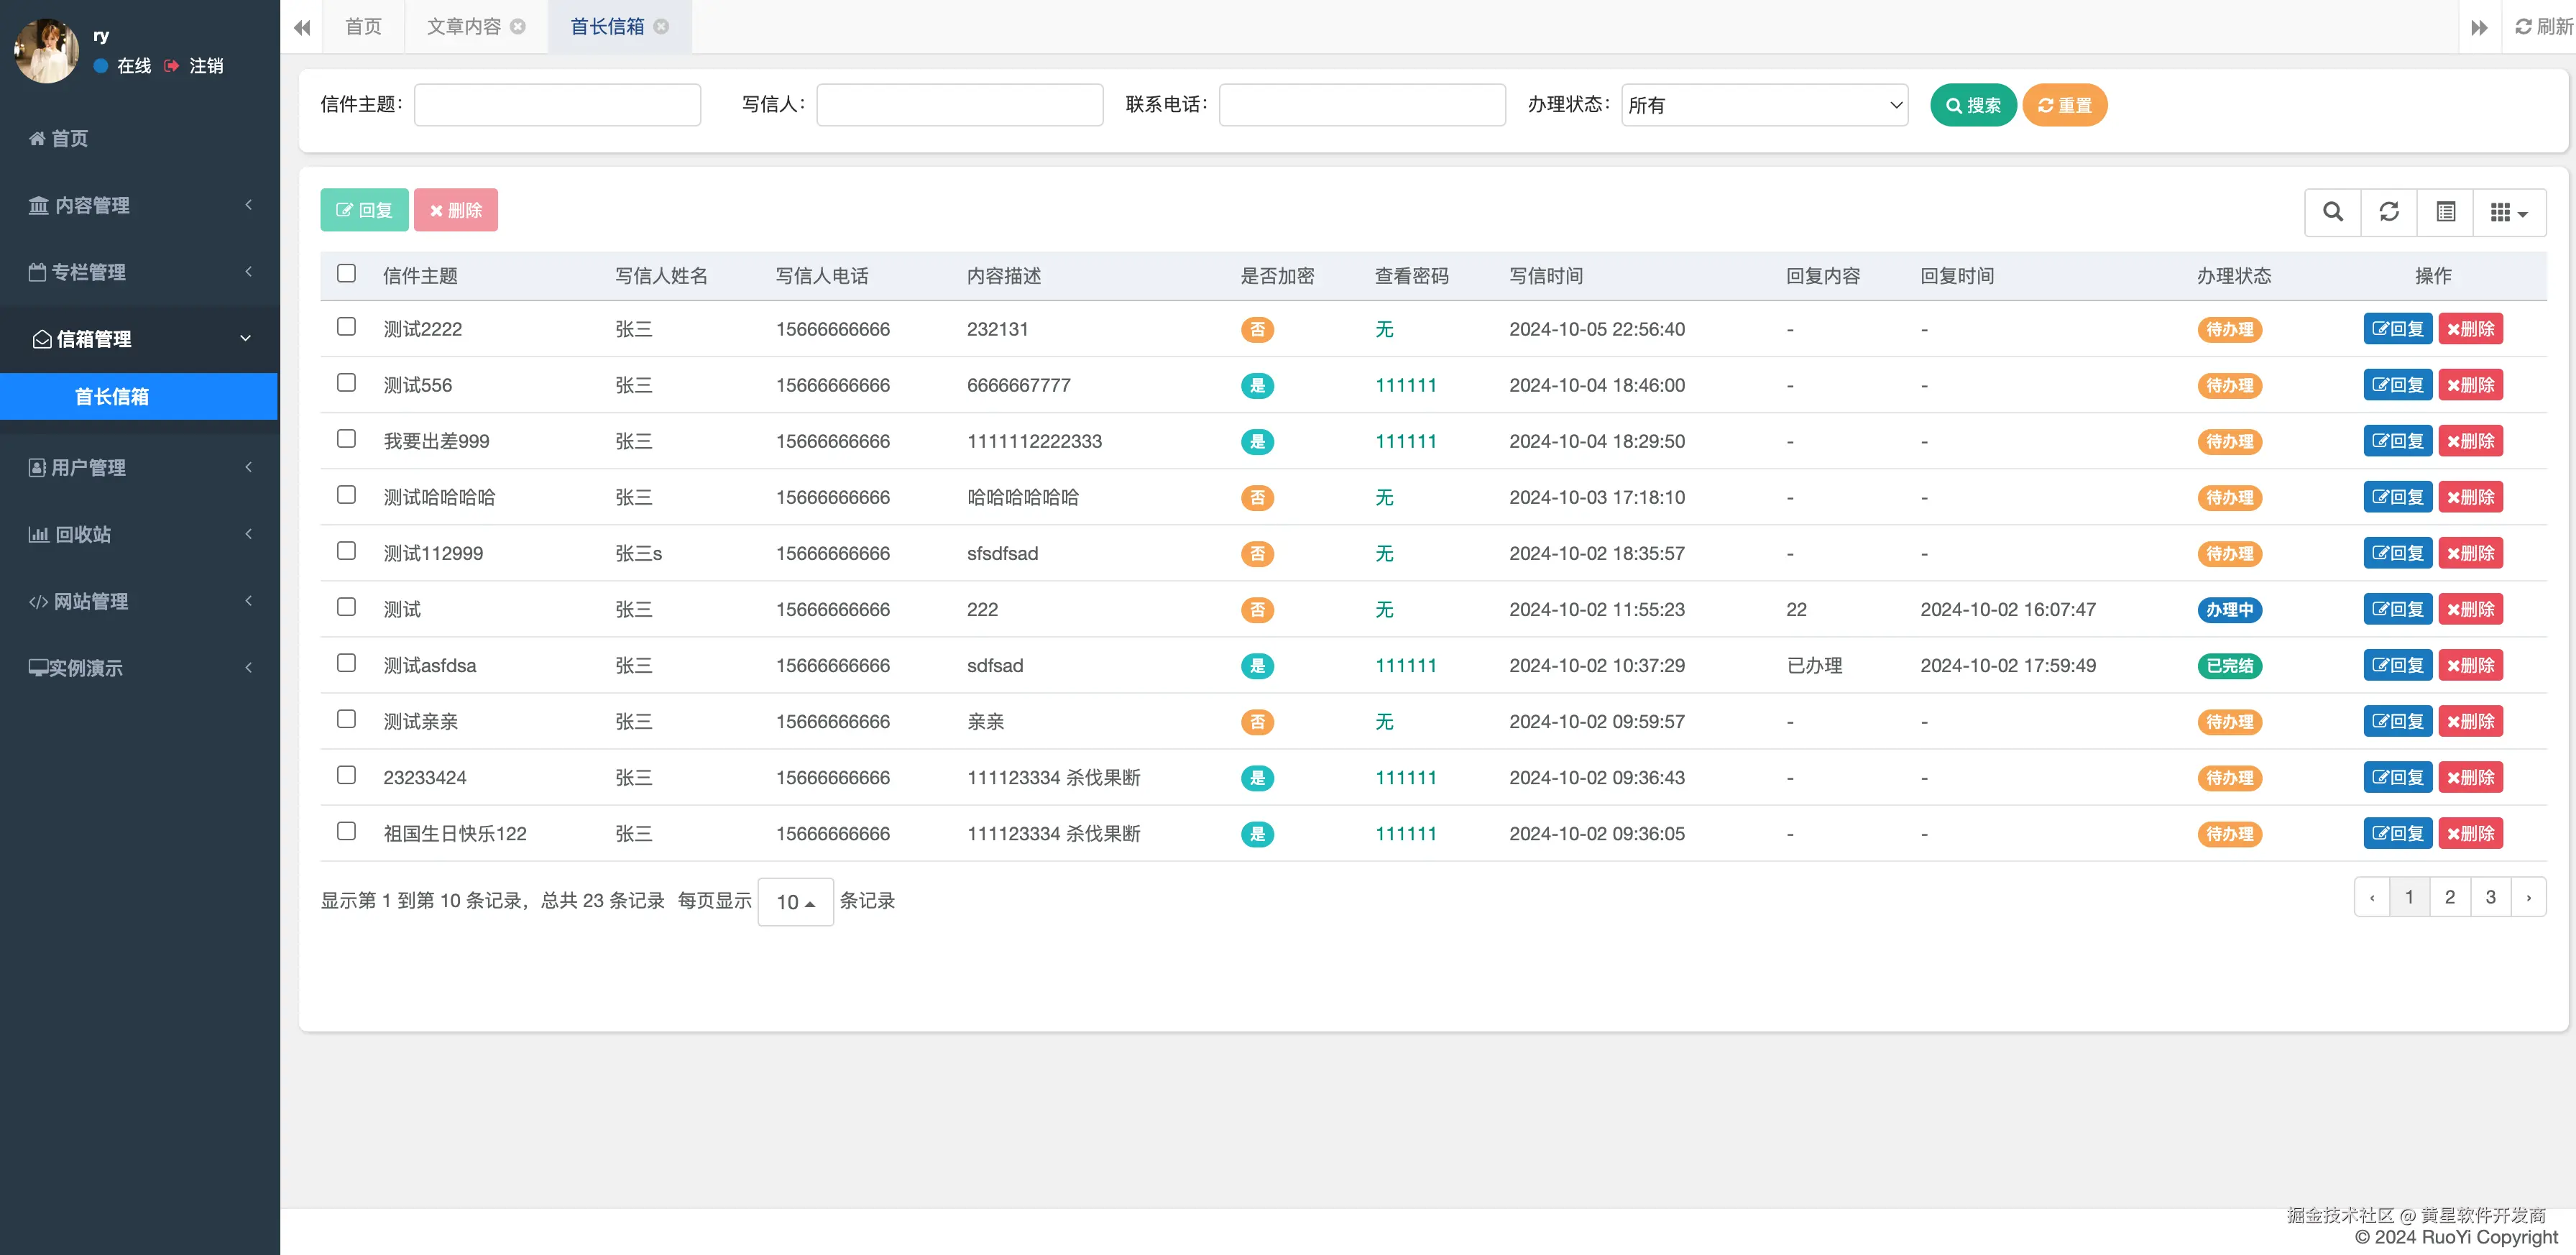Image resolution: width=2576 pixels, height=1255 pixels.
Task: Click 回复 for the 测试asfdsa row
Action: click(x=2397, y=665)
